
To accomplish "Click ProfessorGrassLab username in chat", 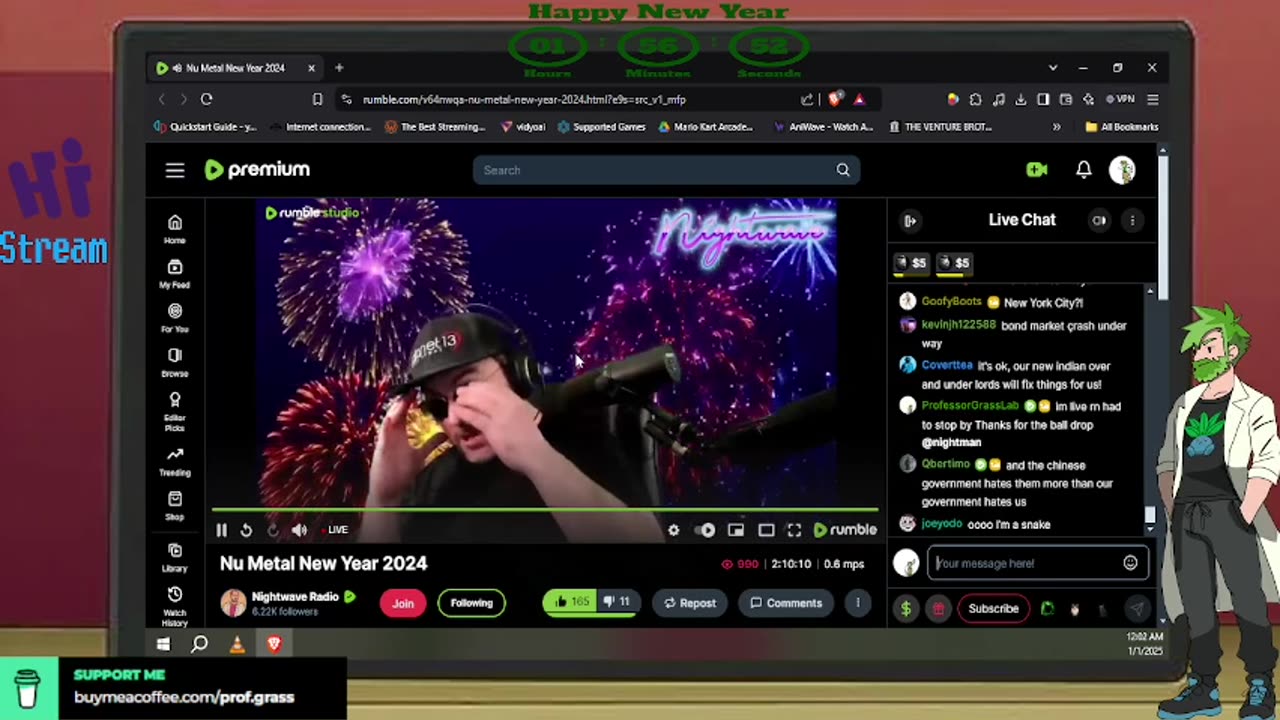I will point(970,406).
